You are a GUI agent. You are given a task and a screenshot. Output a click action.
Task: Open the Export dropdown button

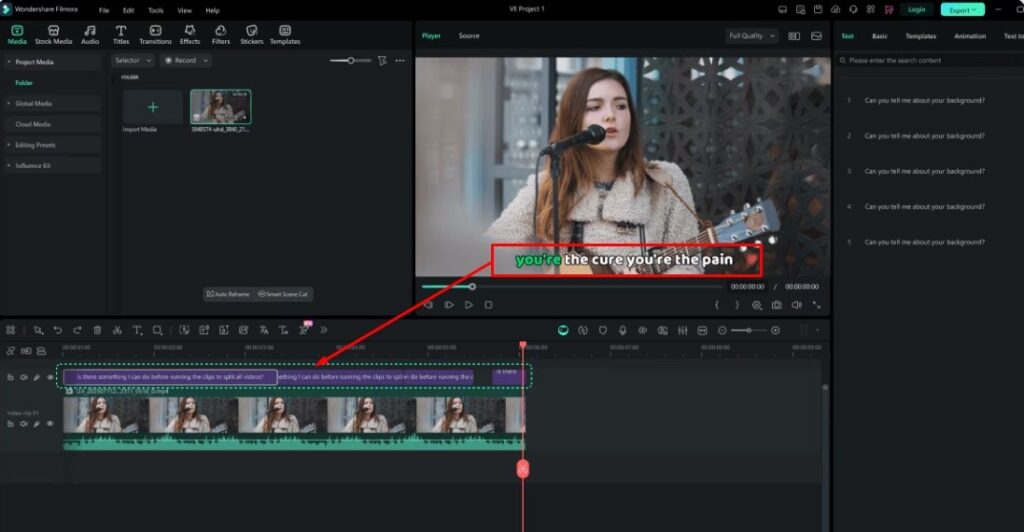[x=963, y=10]
